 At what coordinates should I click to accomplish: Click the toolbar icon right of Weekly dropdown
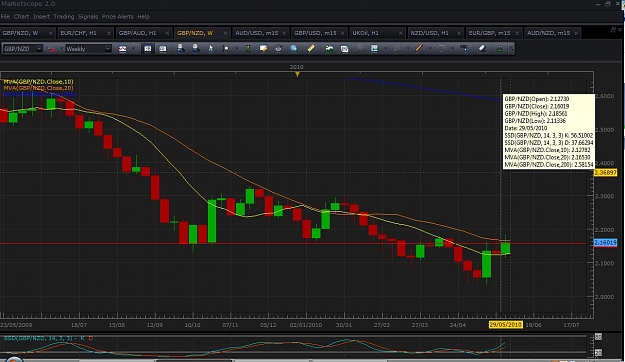click(122, 49)
